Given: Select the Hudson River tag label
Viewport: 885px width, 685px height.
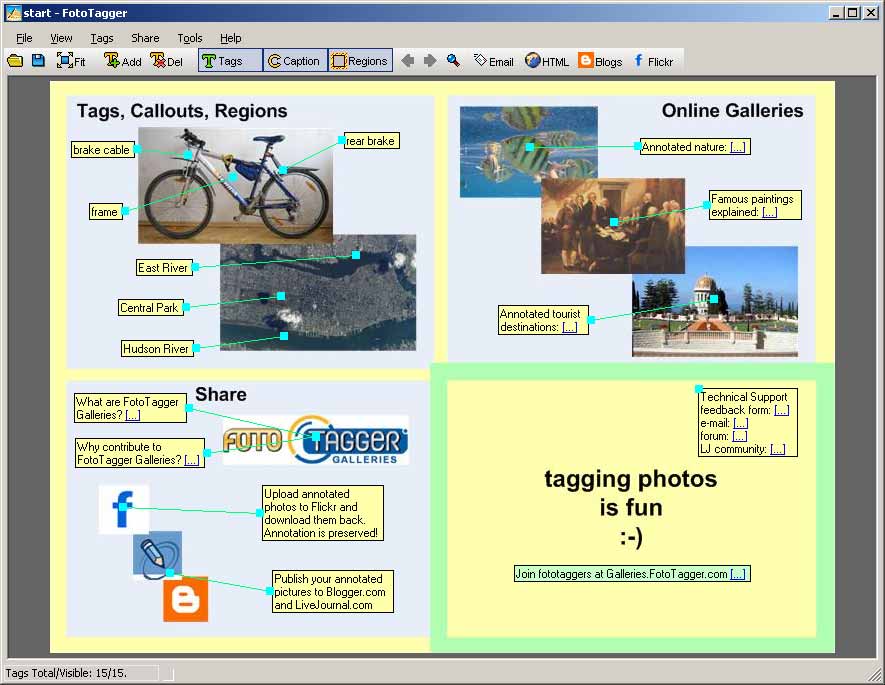Looking at the screenshot, I should click(x=157, y=349).
